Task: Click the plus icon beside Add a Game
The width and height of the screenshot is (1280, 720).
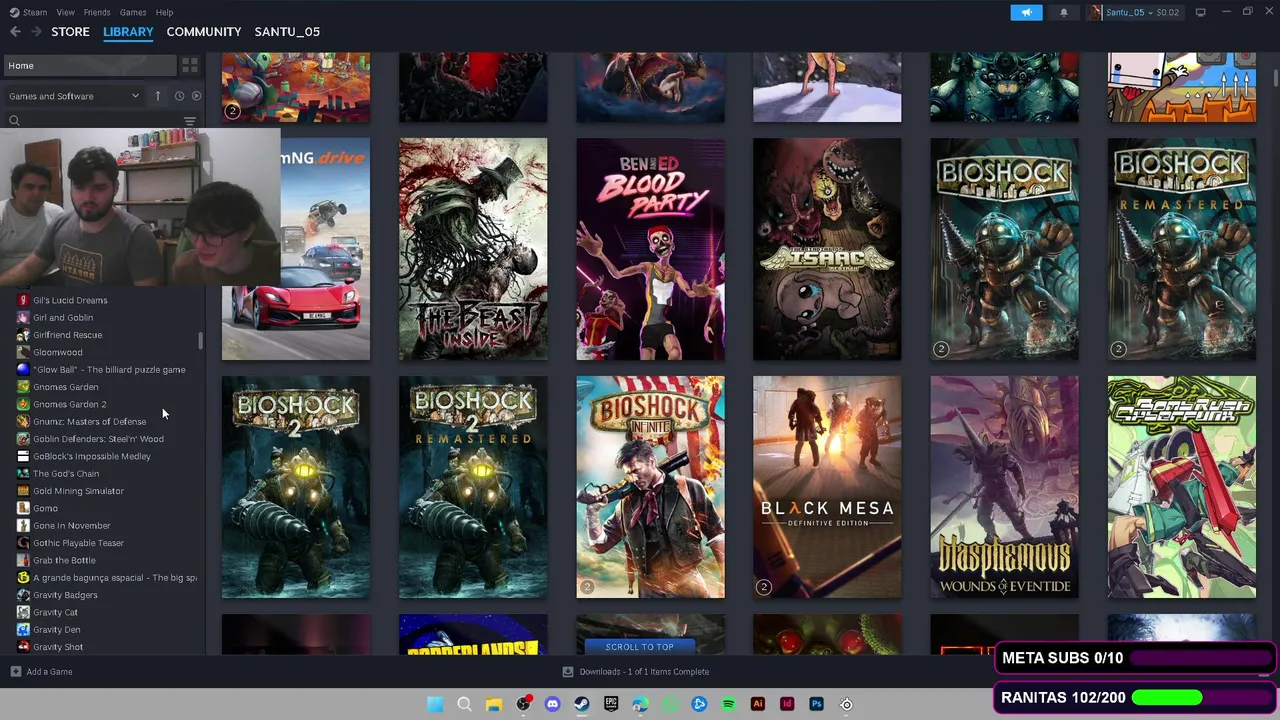Action: (x=15, y=672)
